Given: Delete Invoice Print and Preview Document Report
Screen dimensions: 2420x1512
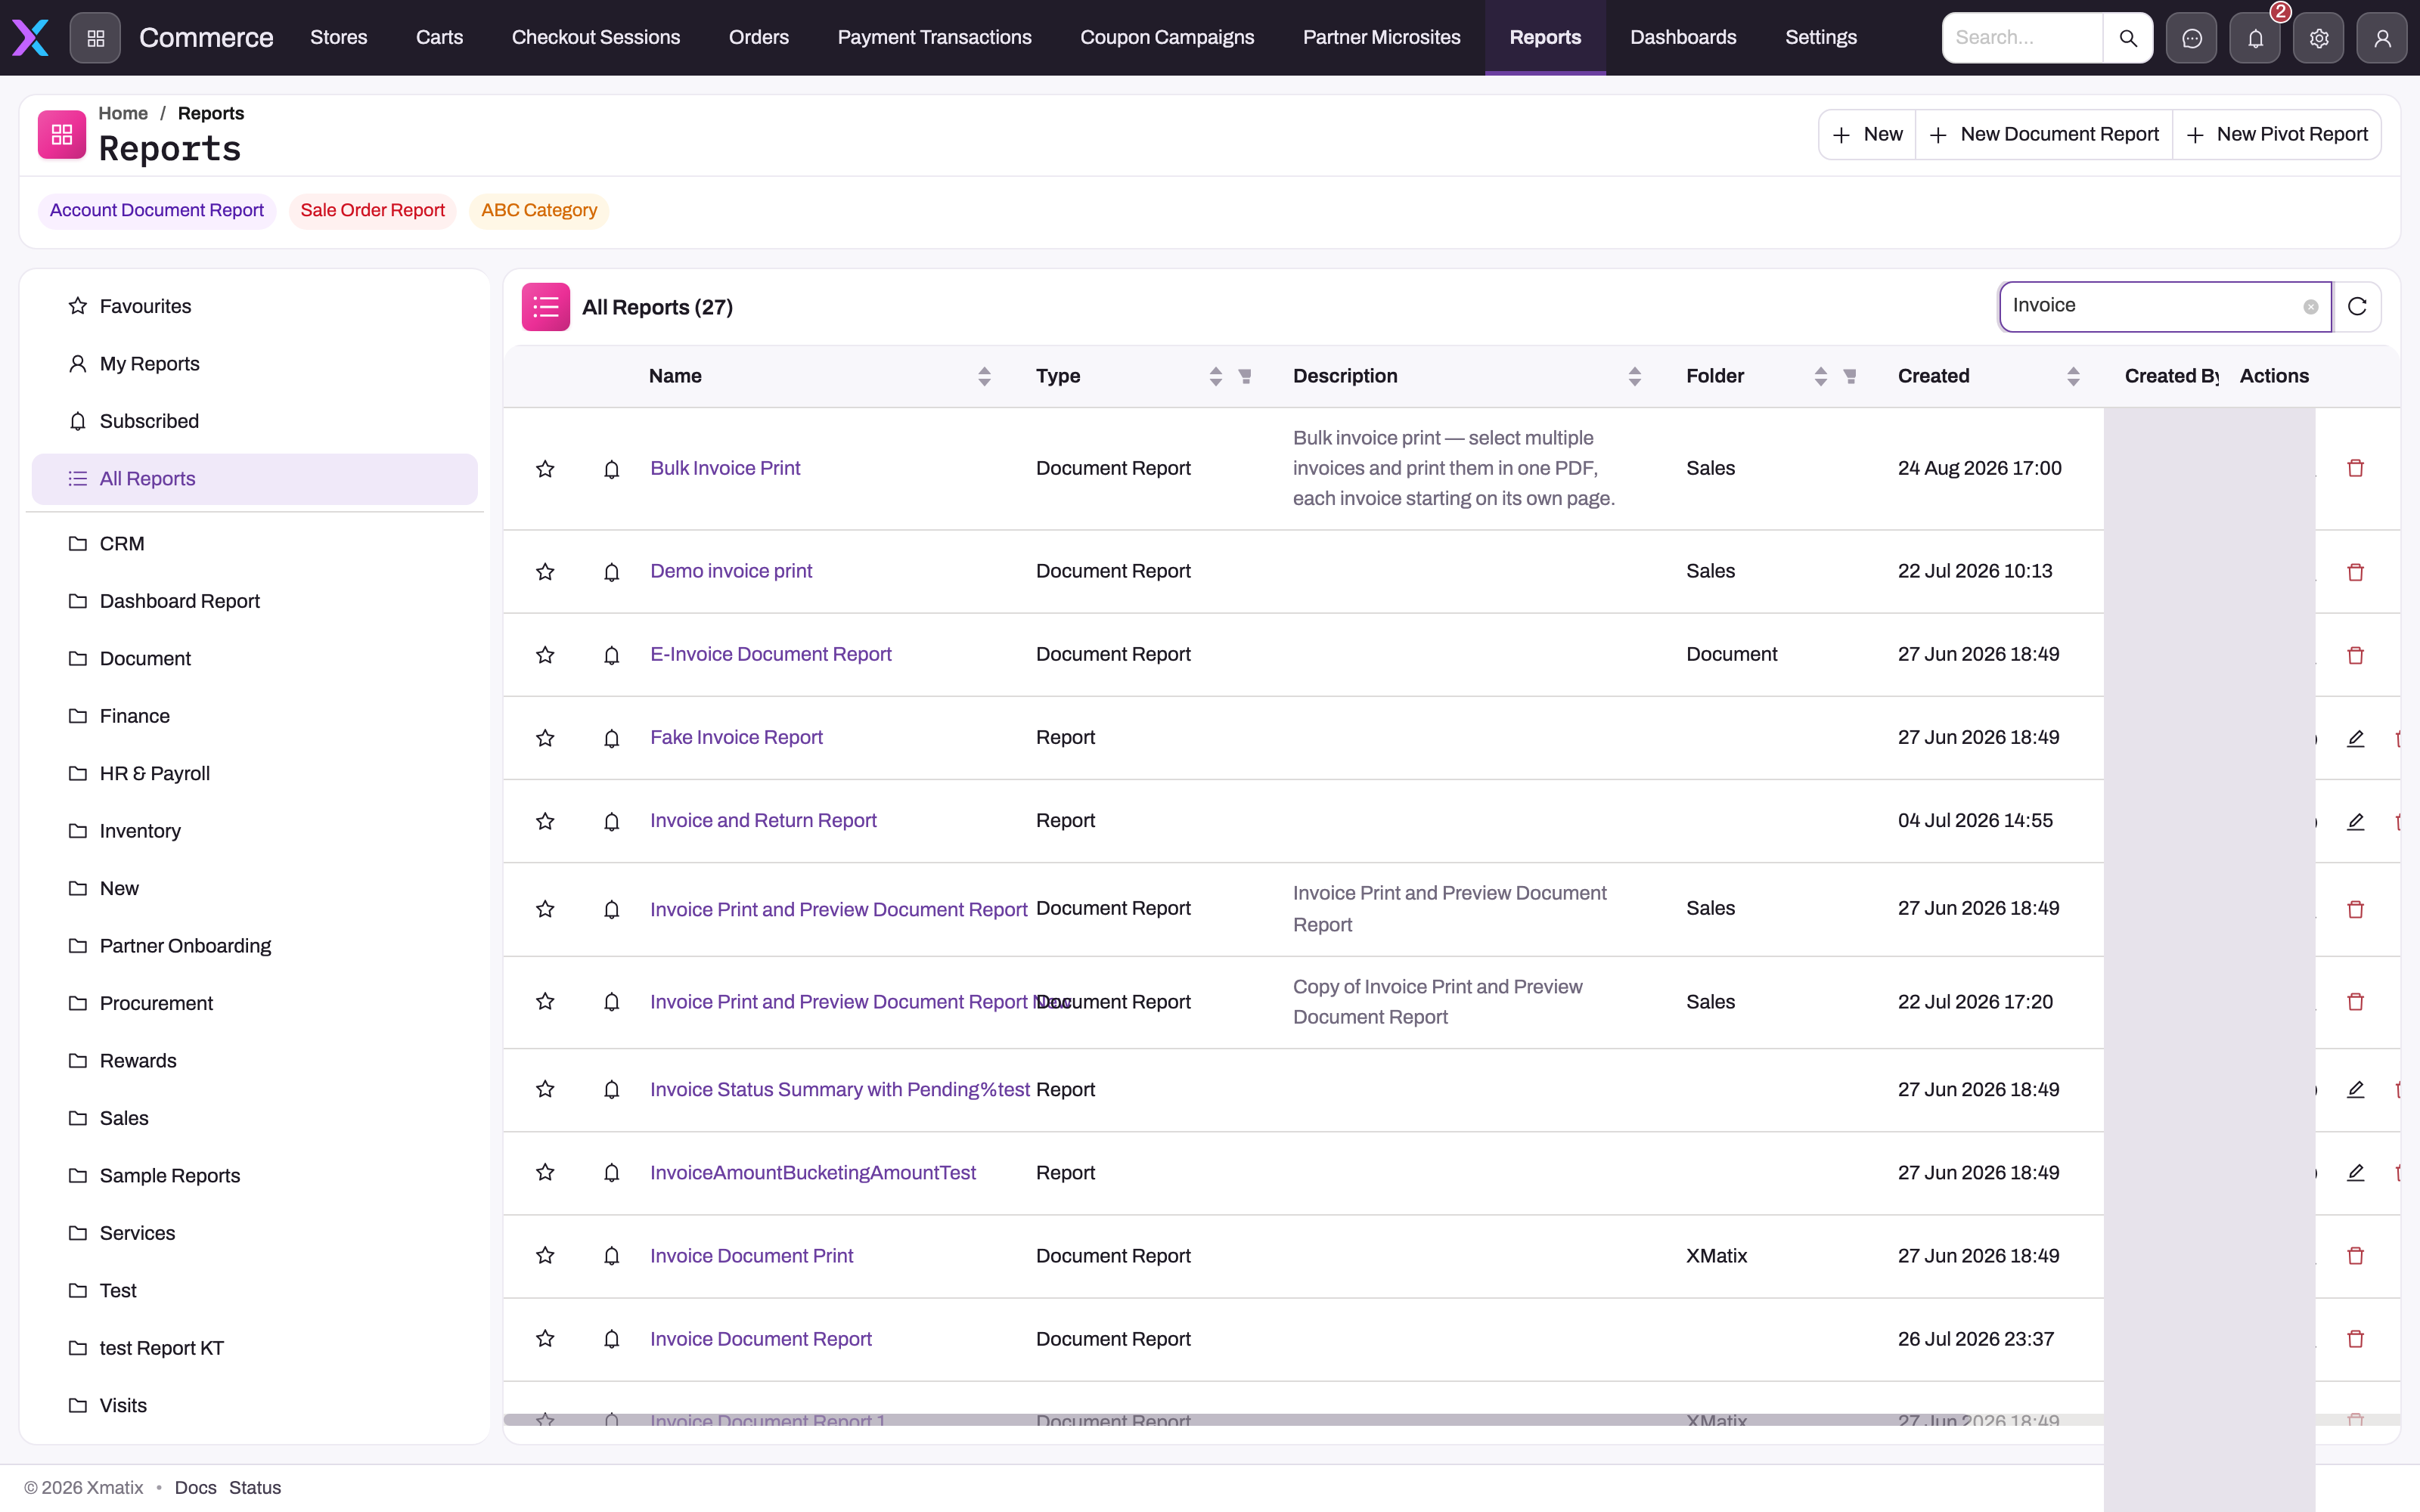Looking at the screenshot, I should 2355,909.
